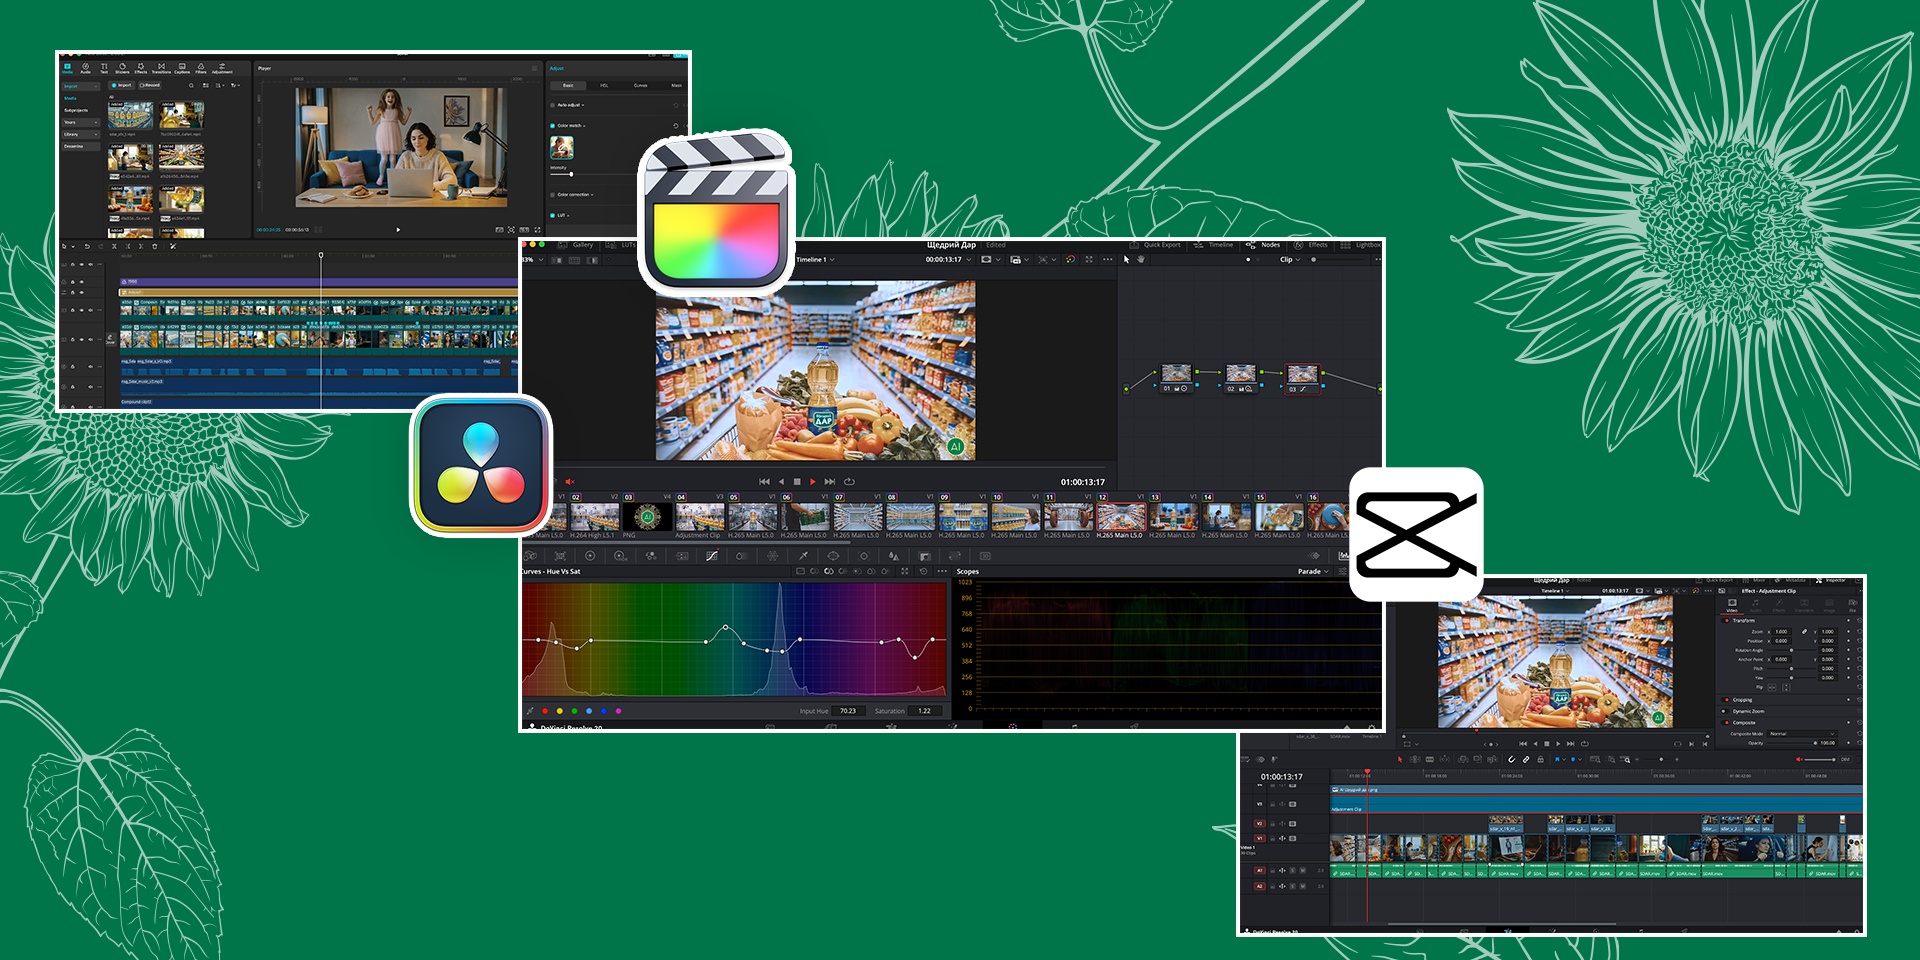The width and height of the screenshot is (1920, 960).
Task: Disable the Color match checkbox
Action: [553, 126]
